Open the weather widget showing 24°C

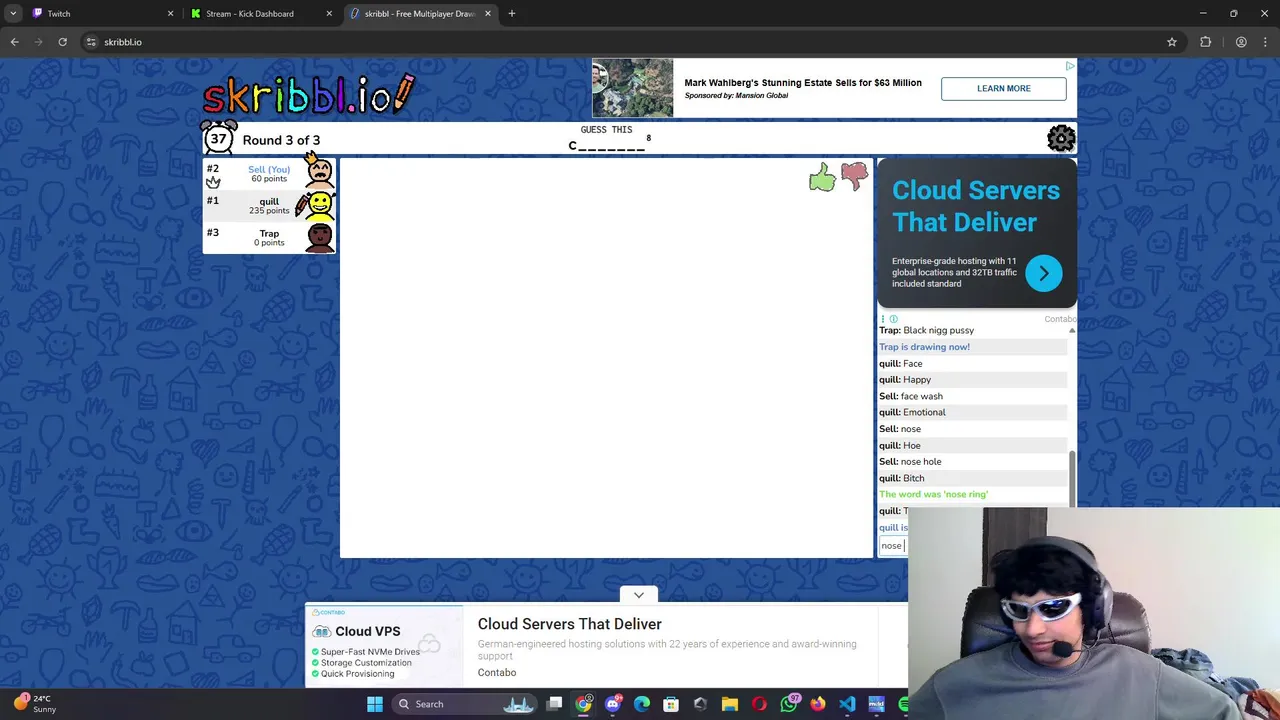coord(34,703)
